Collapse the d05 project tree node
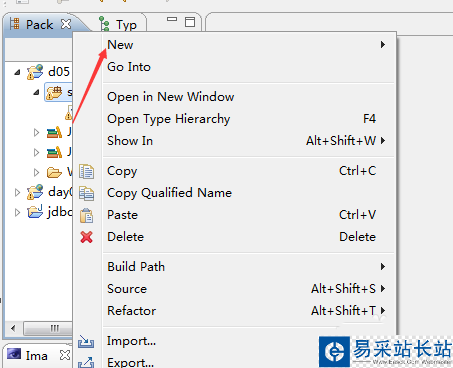The height and width of the screenshot is (368, 453). click(18, 72)
